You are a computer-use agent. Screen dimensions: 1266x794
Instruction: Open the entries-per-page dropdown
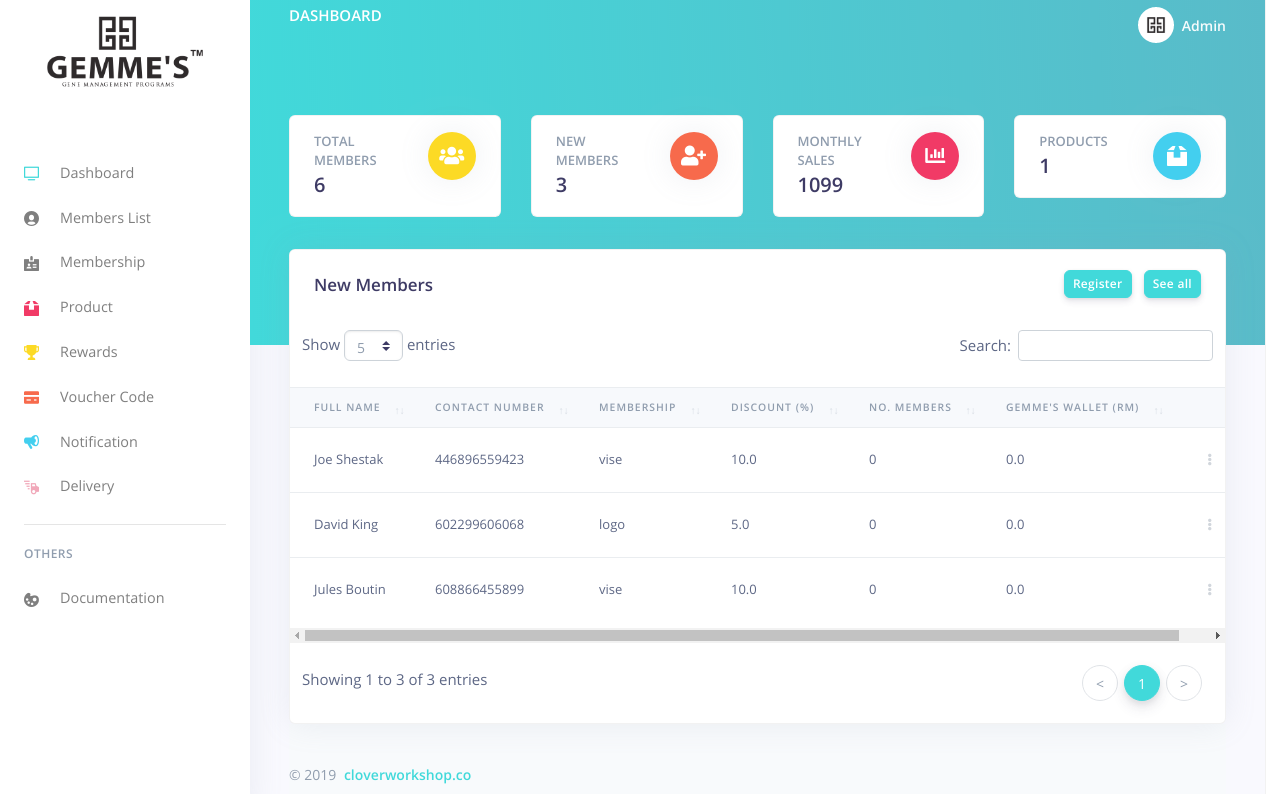(x=373, y=346)
